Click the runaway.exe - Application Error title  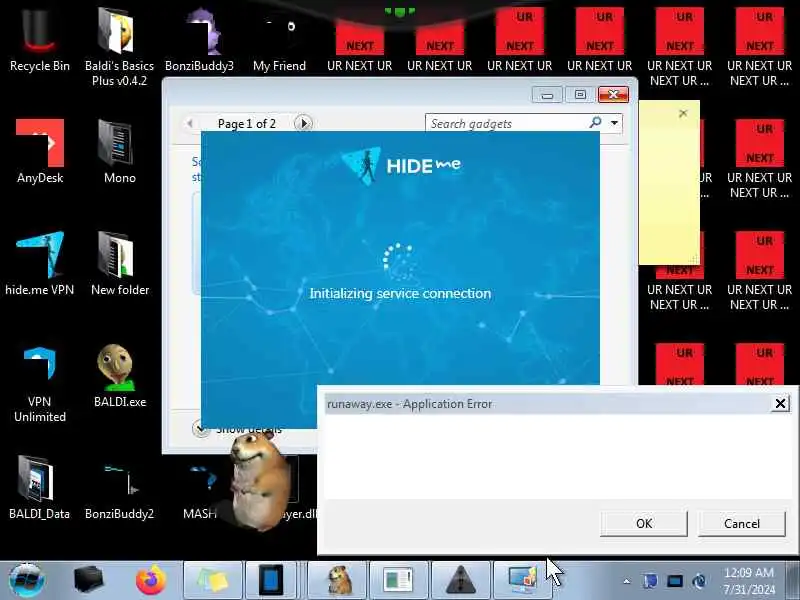click(x=409, y=404)
